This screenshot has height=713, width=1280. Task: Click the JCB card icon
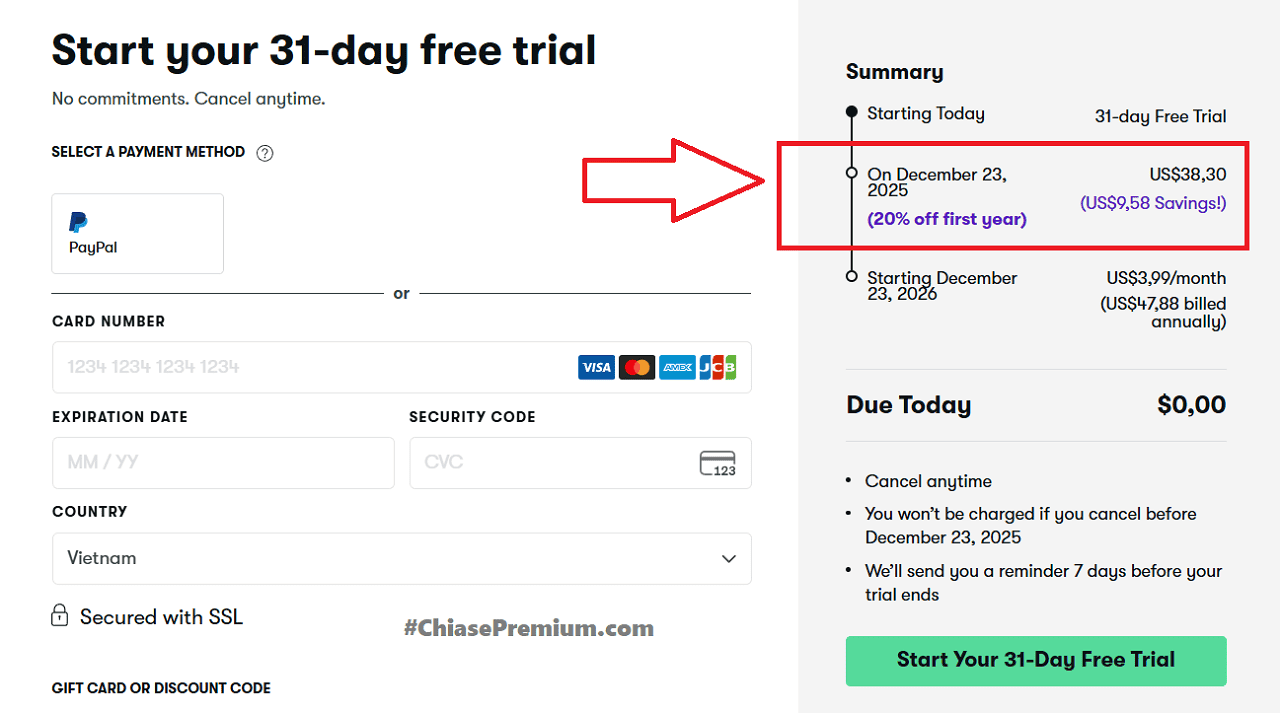pyautogui.click(x=717, y=367)
